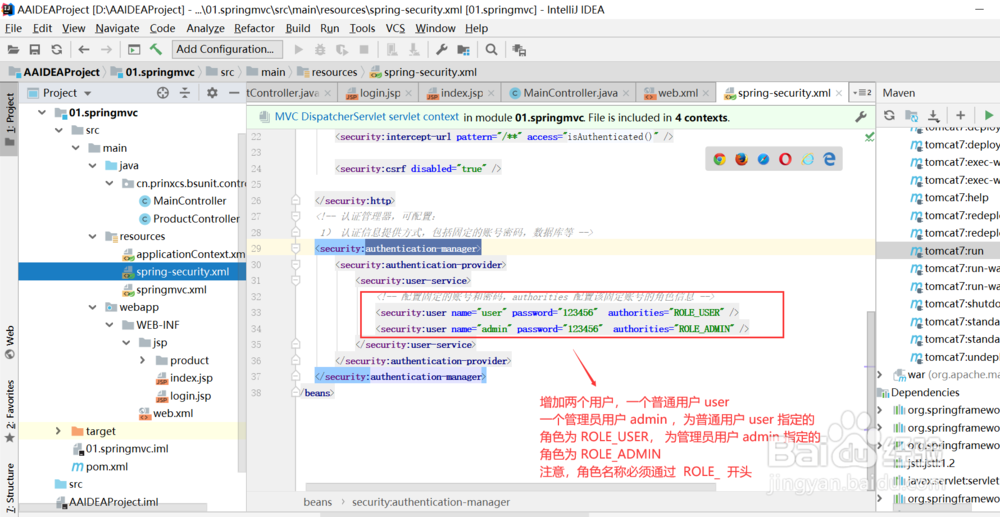Open Run Anything terminal-play icon
Screen dimensions: 1000x517
tap(134, 50)
